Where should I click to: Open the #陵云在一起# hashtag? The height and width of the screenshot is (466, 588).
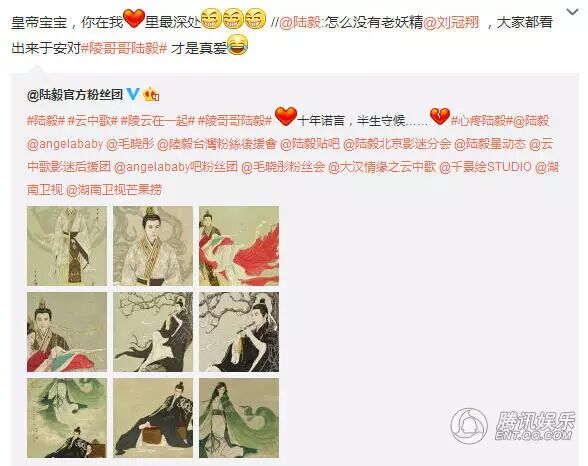pos(158,121)
